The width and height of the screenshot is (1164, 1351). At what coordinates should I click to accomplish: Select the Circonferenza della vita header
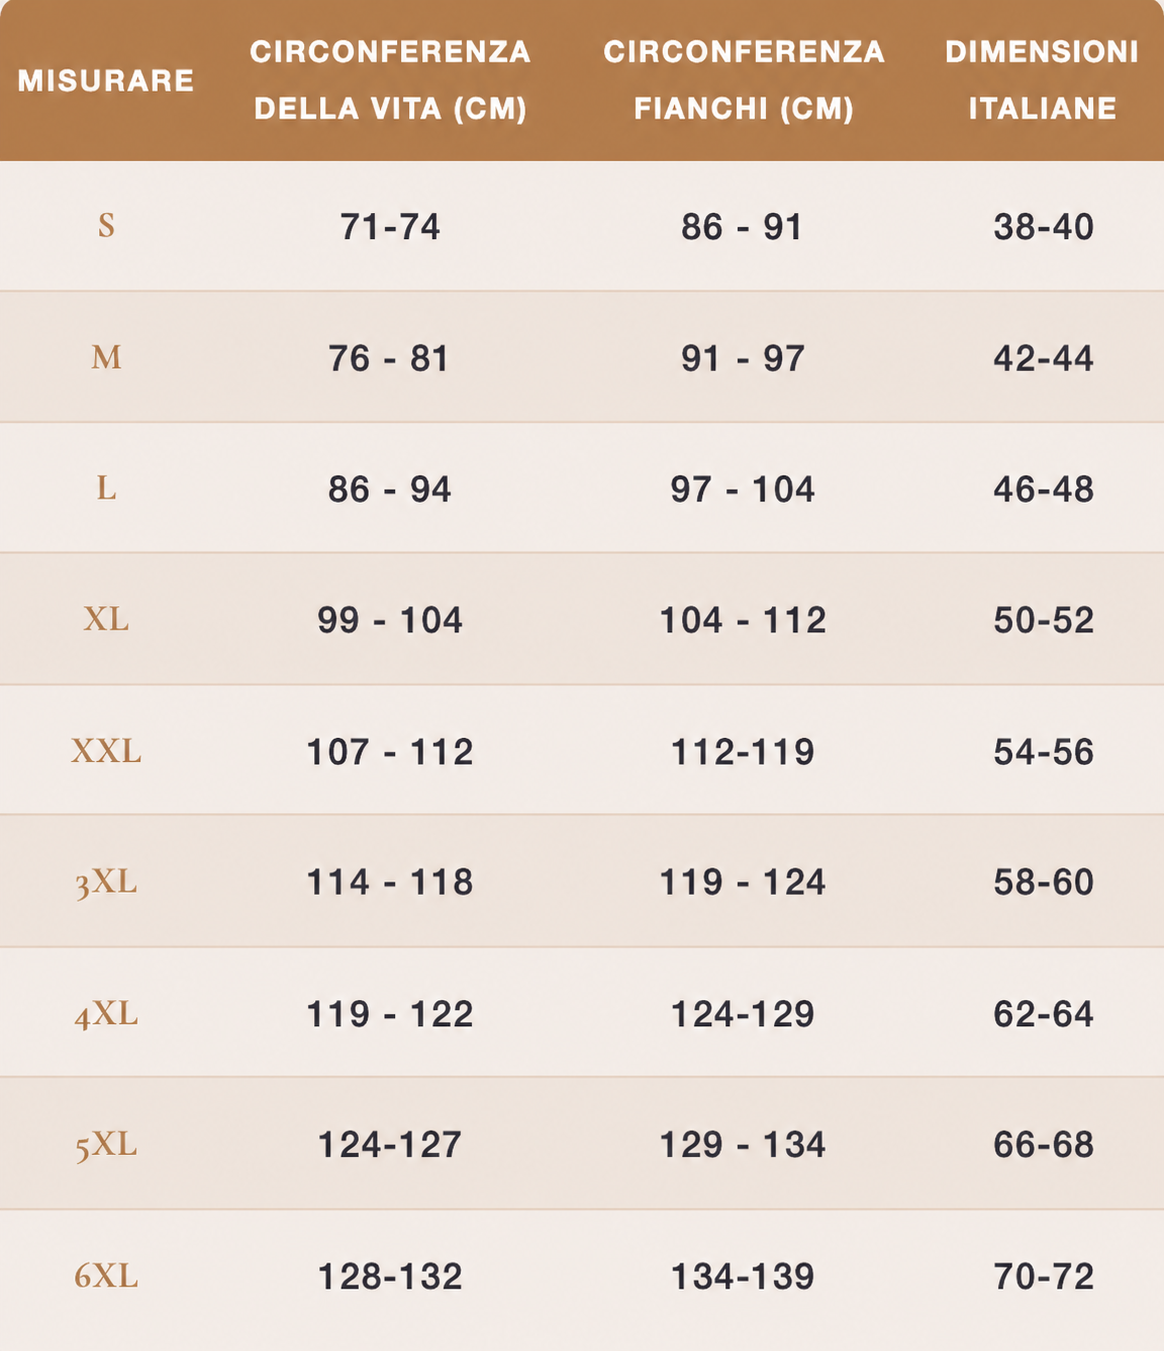[x=390, y=80]
